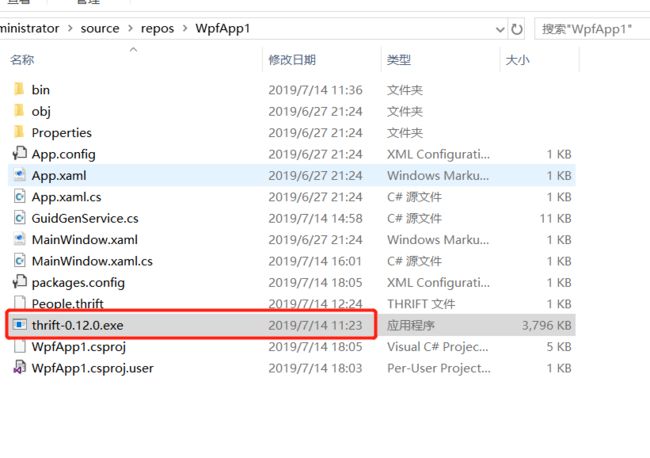This screenshot has height=458, width=650.
Task: Click the Per-User Project... type cell
Action: coord(439,368)
